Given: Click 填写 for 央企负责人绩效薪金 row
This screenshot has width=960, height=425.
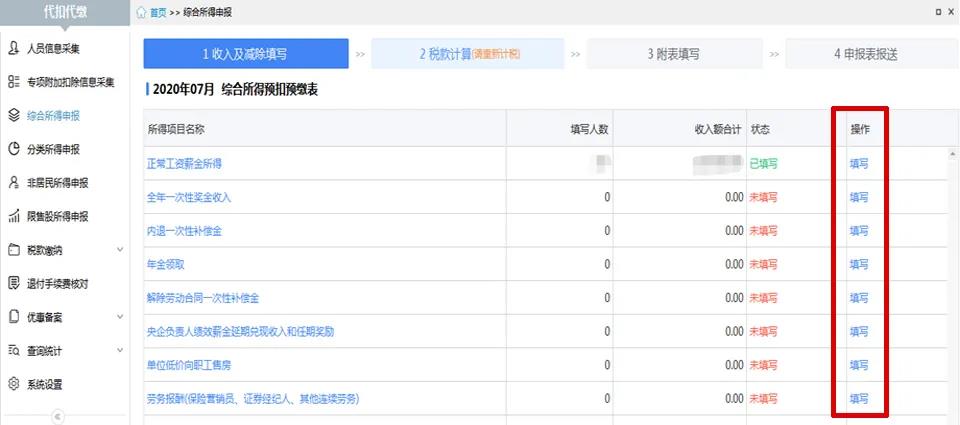Looking at the screenshot, I should point(859,332).
